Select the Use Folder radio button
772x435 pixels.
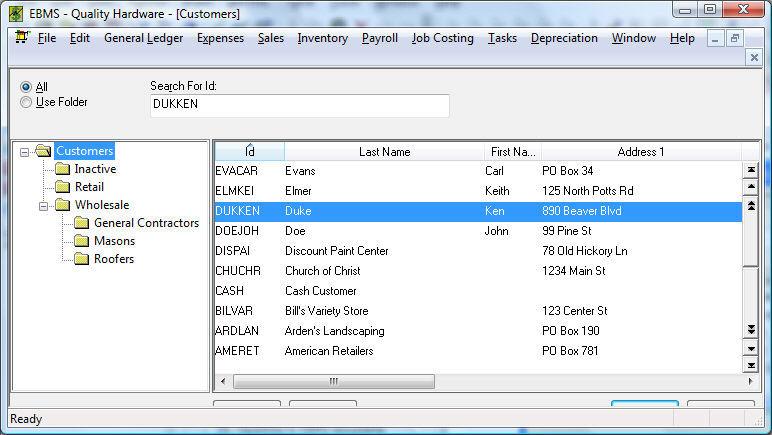click(26, 102)
